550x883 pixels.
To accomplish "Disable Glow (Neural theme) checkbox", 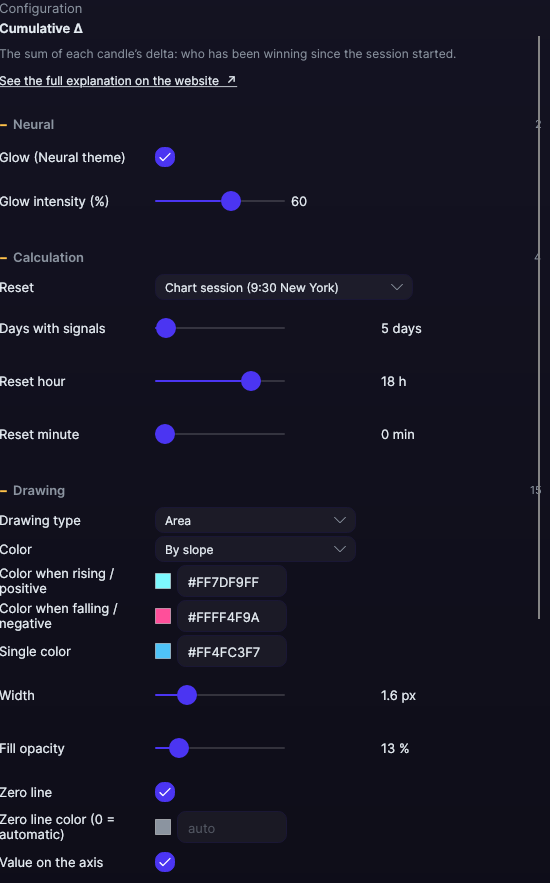I will click(x=165, y=157).
